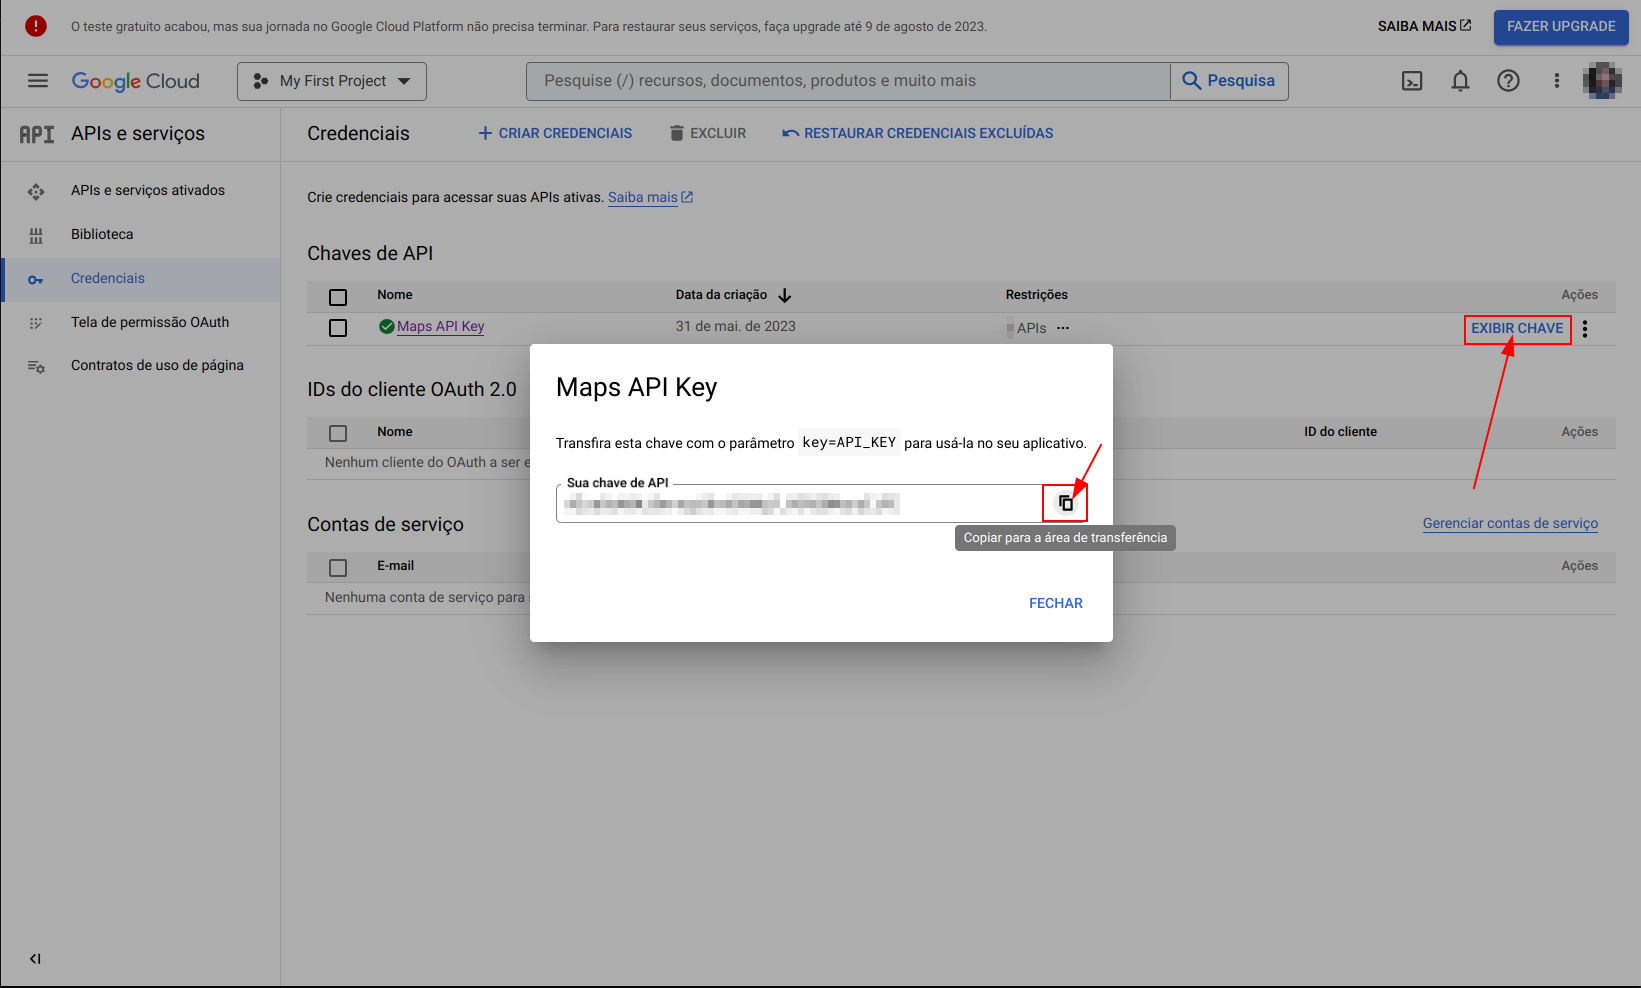Click the EXCLUIR trash button
Image resolution: width=1641 pixels, height=988 pixels.
coord(708,133)
